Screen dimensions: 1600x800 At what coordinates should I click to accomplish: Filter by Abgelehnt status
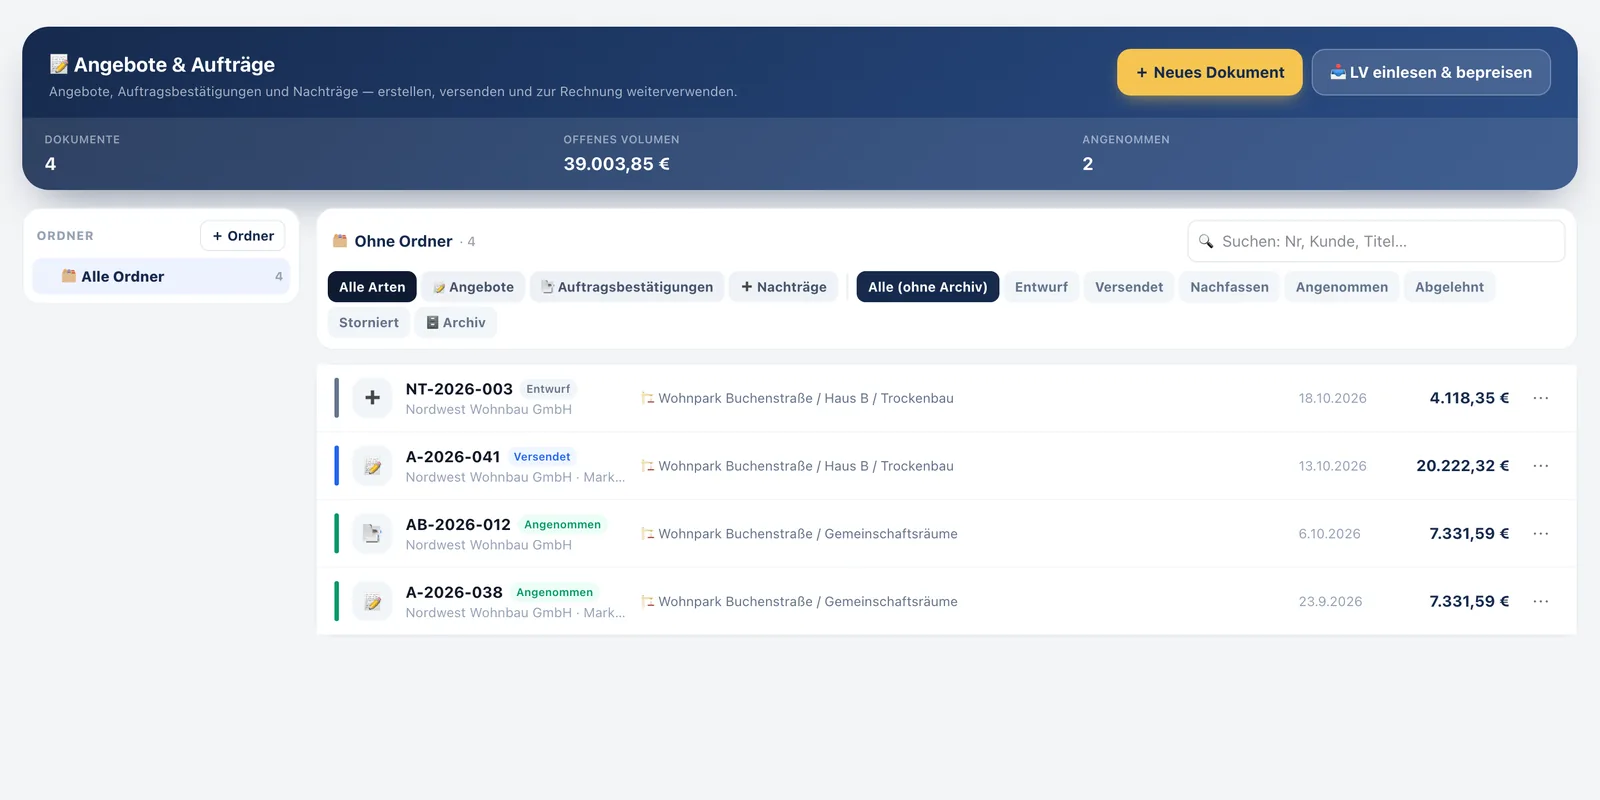click(1449, 287)
